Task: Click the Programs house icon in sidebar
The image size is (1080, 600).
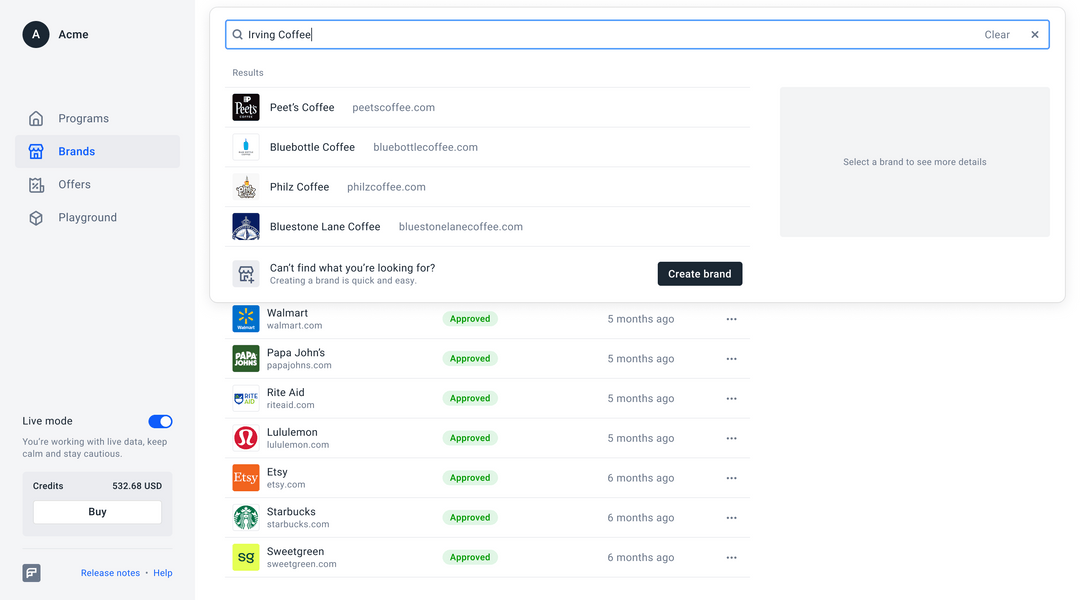Action: [36, 119]
